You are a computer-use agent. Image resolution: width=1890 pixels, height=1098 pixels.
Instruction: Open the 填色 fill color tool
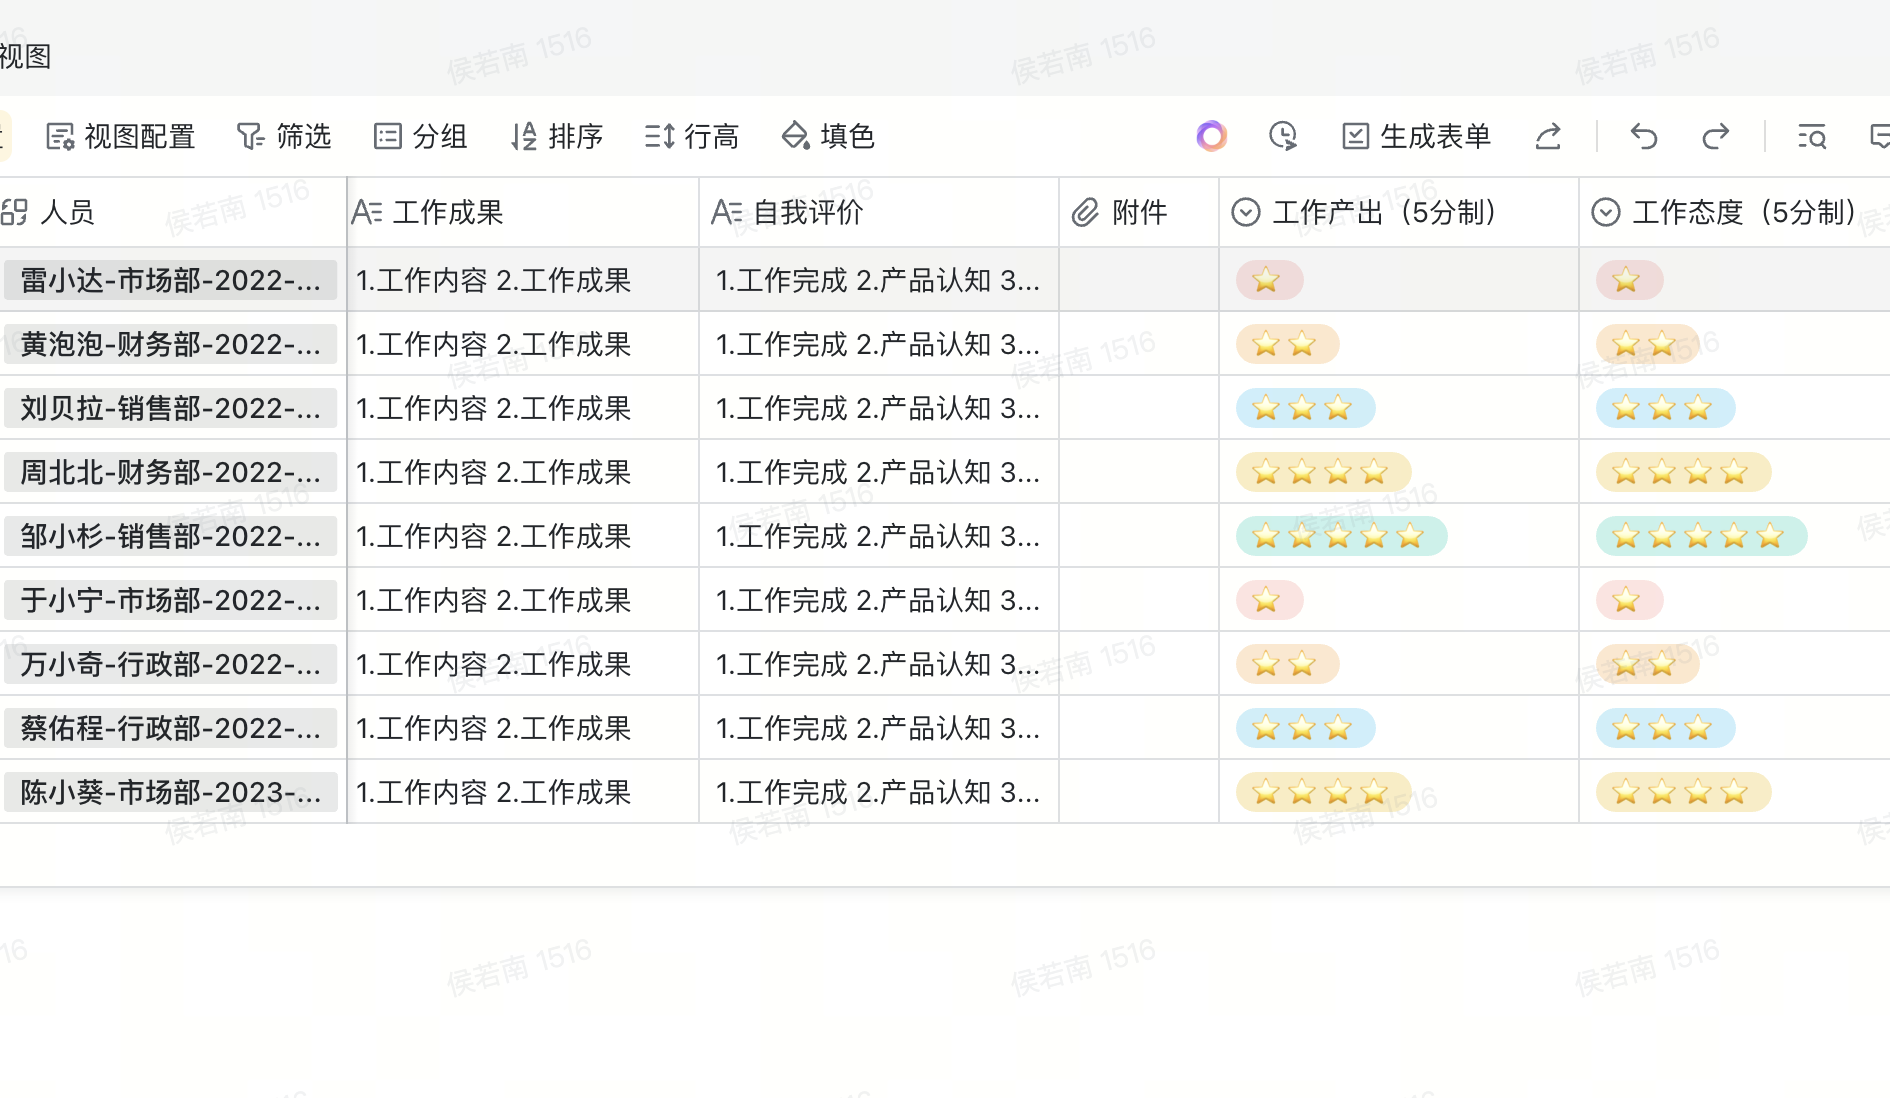pos(828,136)
